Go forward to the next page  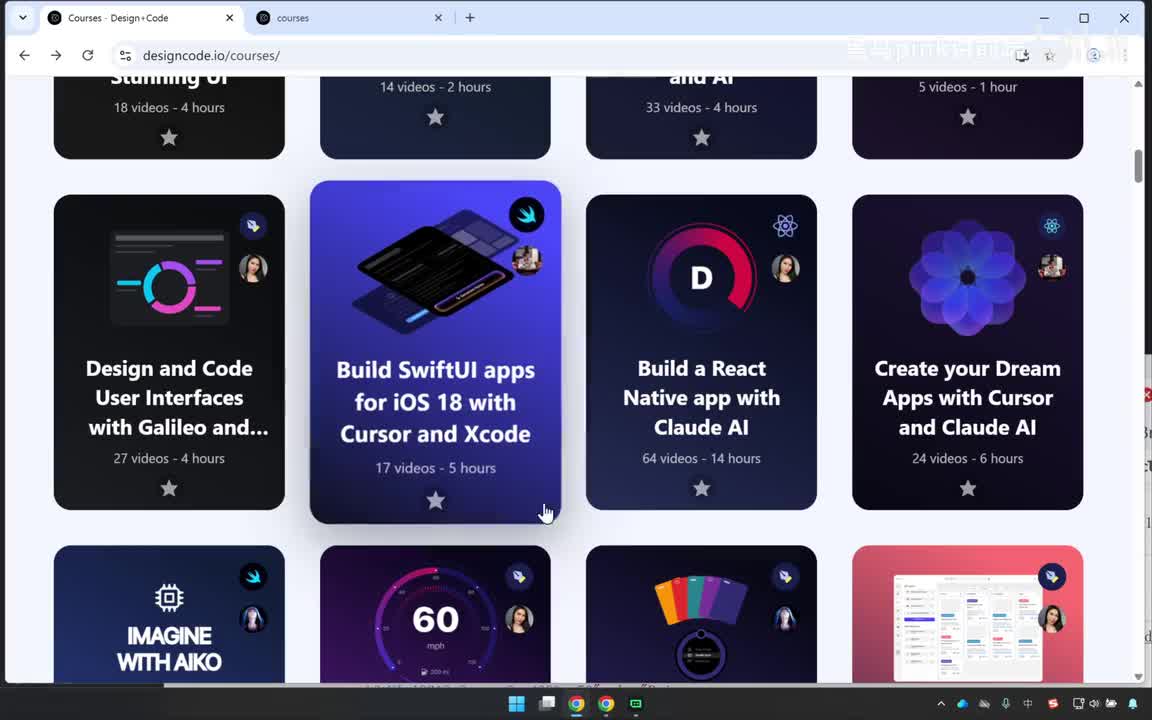point(56,55)
